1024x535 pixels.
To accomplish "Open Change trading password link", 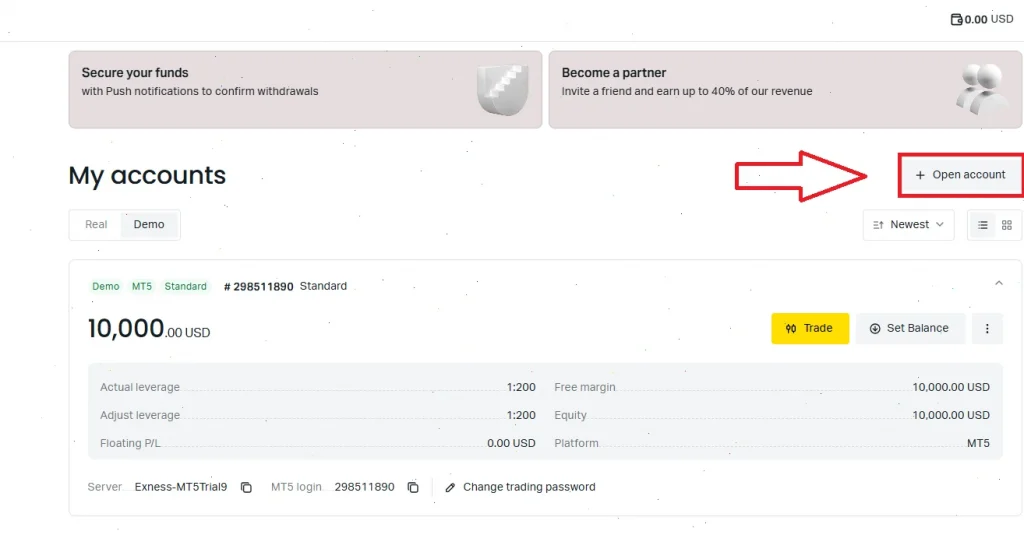I will tap(529, 487).
